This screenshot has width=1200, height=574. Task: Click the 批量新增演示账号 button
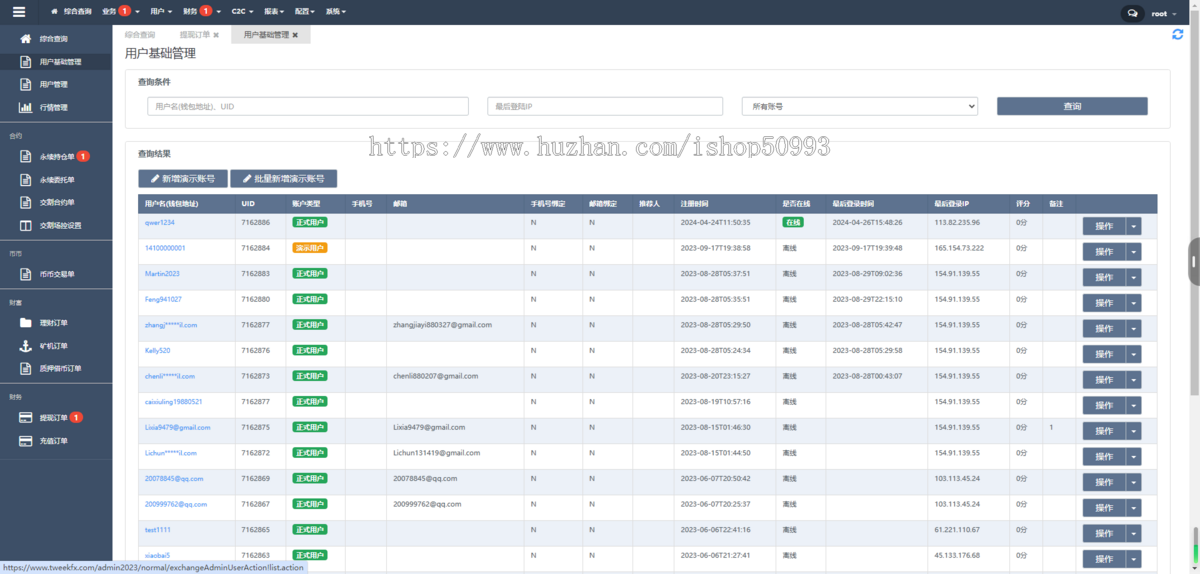284,179
